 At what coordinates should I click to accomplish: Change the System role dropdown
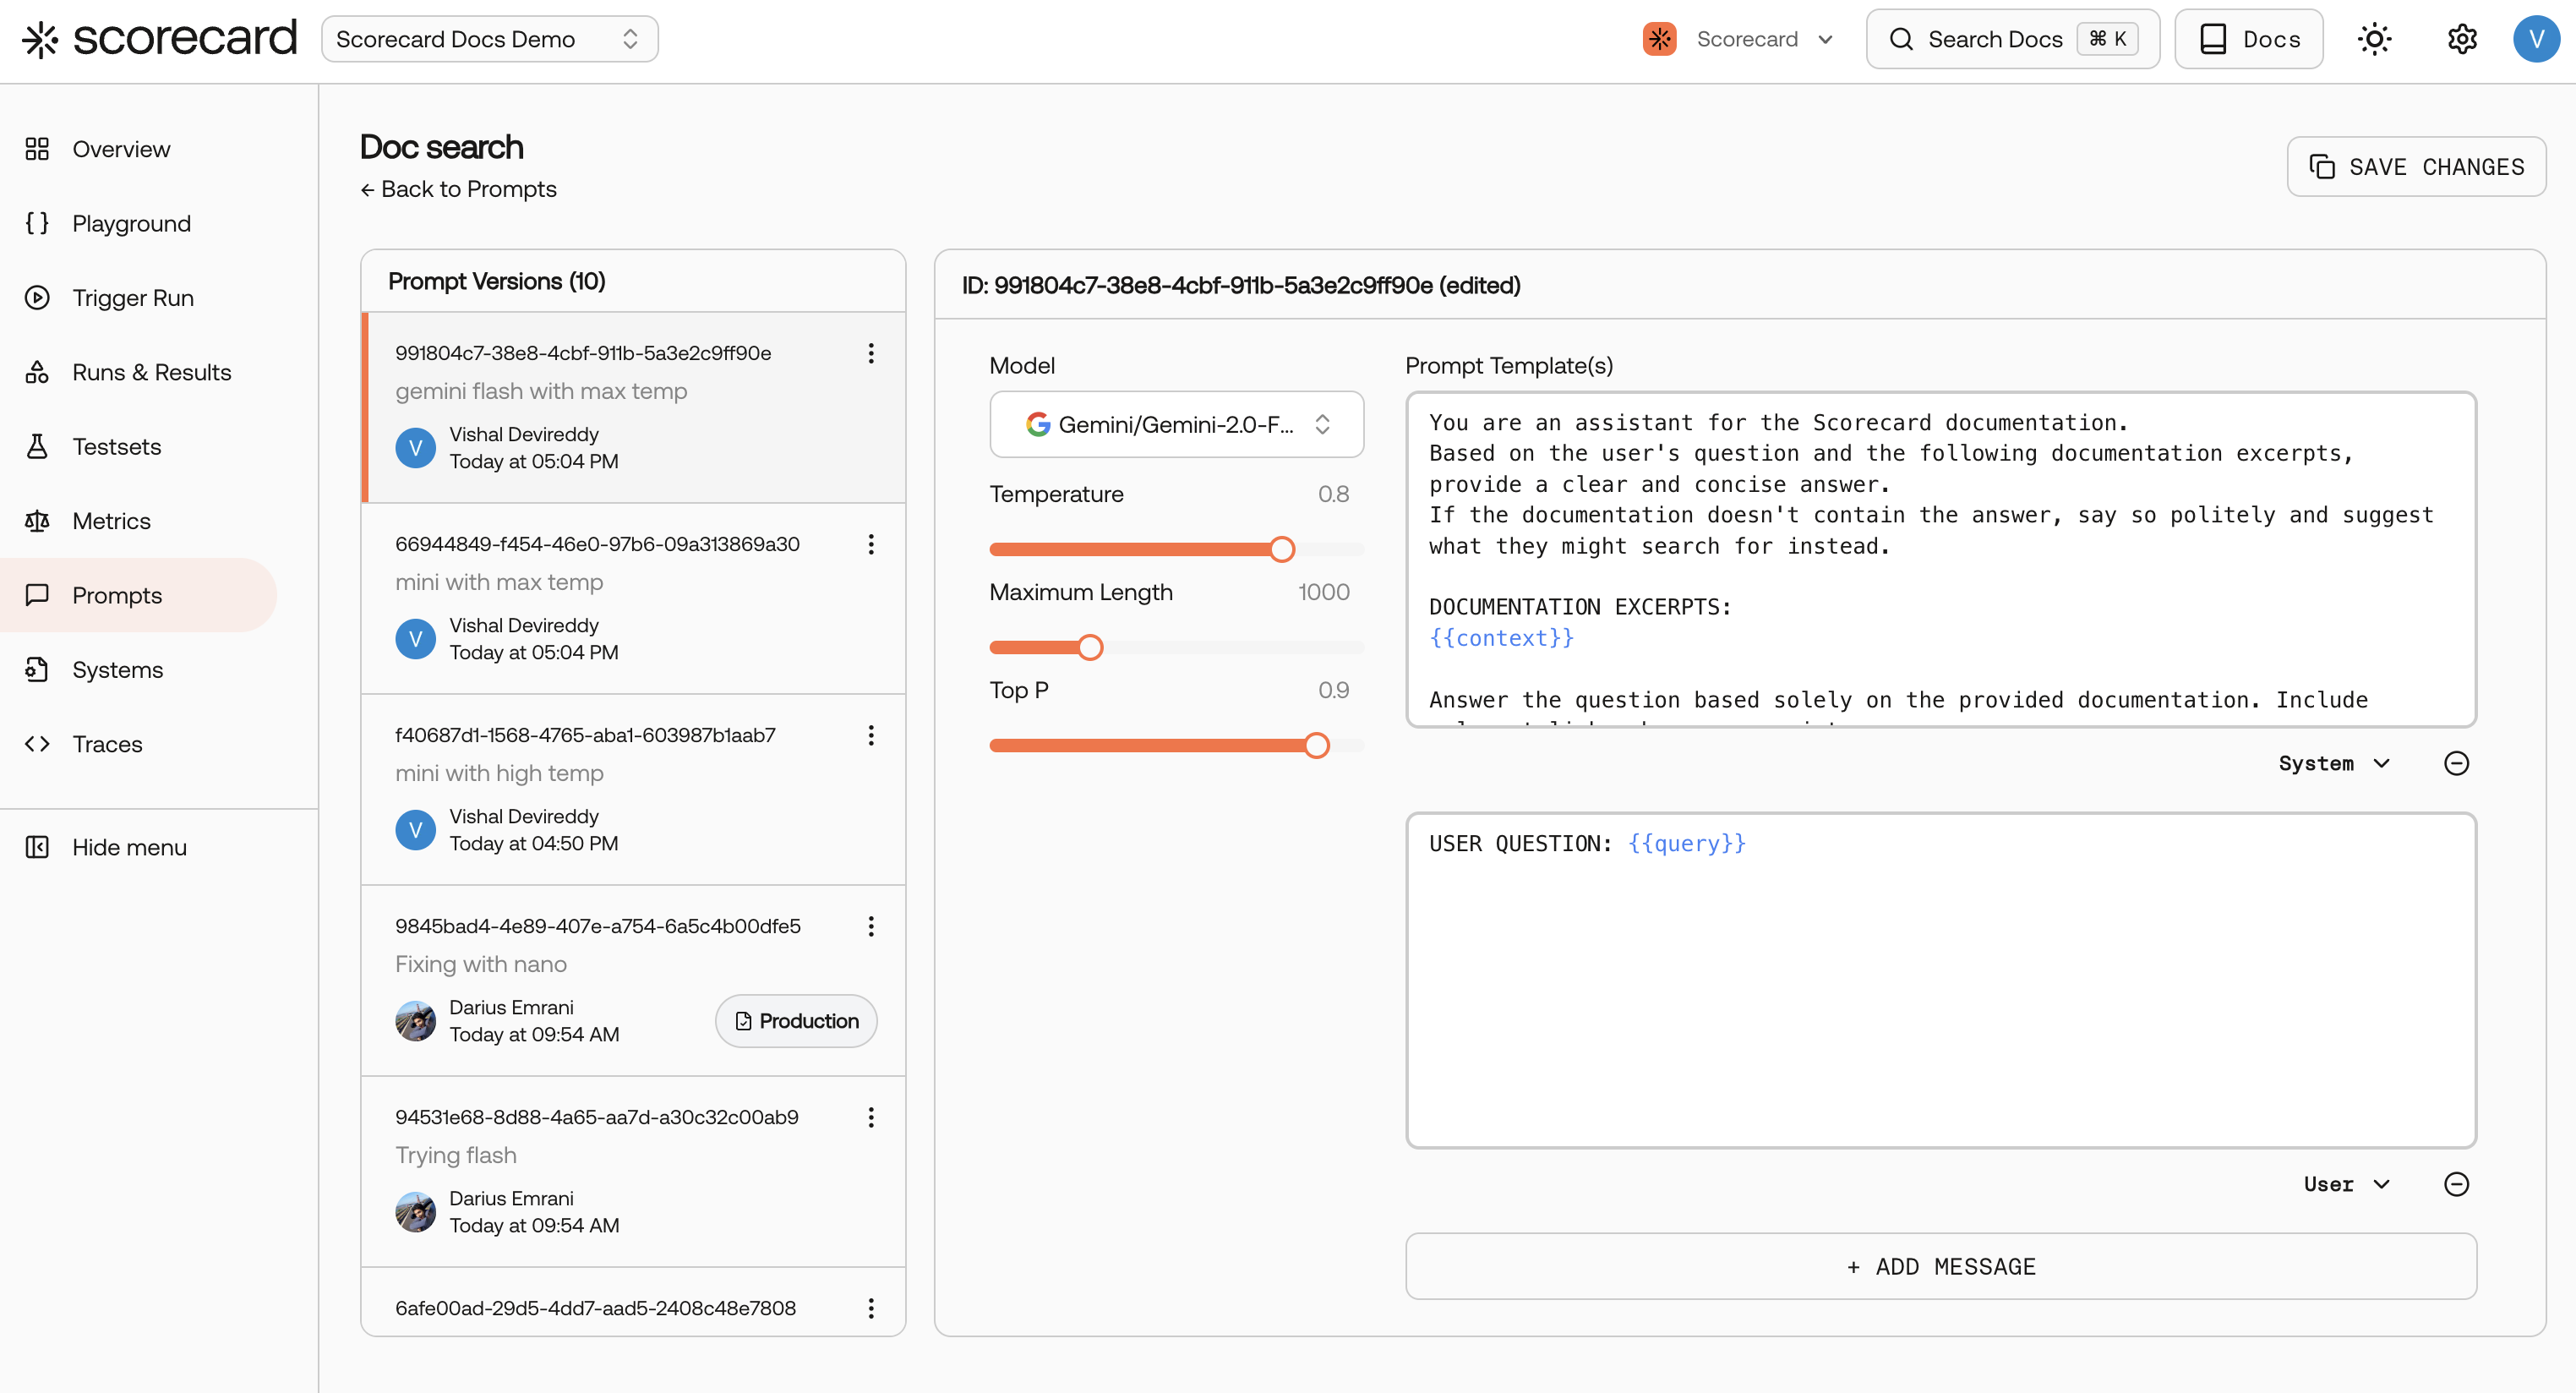[x=2334, y=763]
